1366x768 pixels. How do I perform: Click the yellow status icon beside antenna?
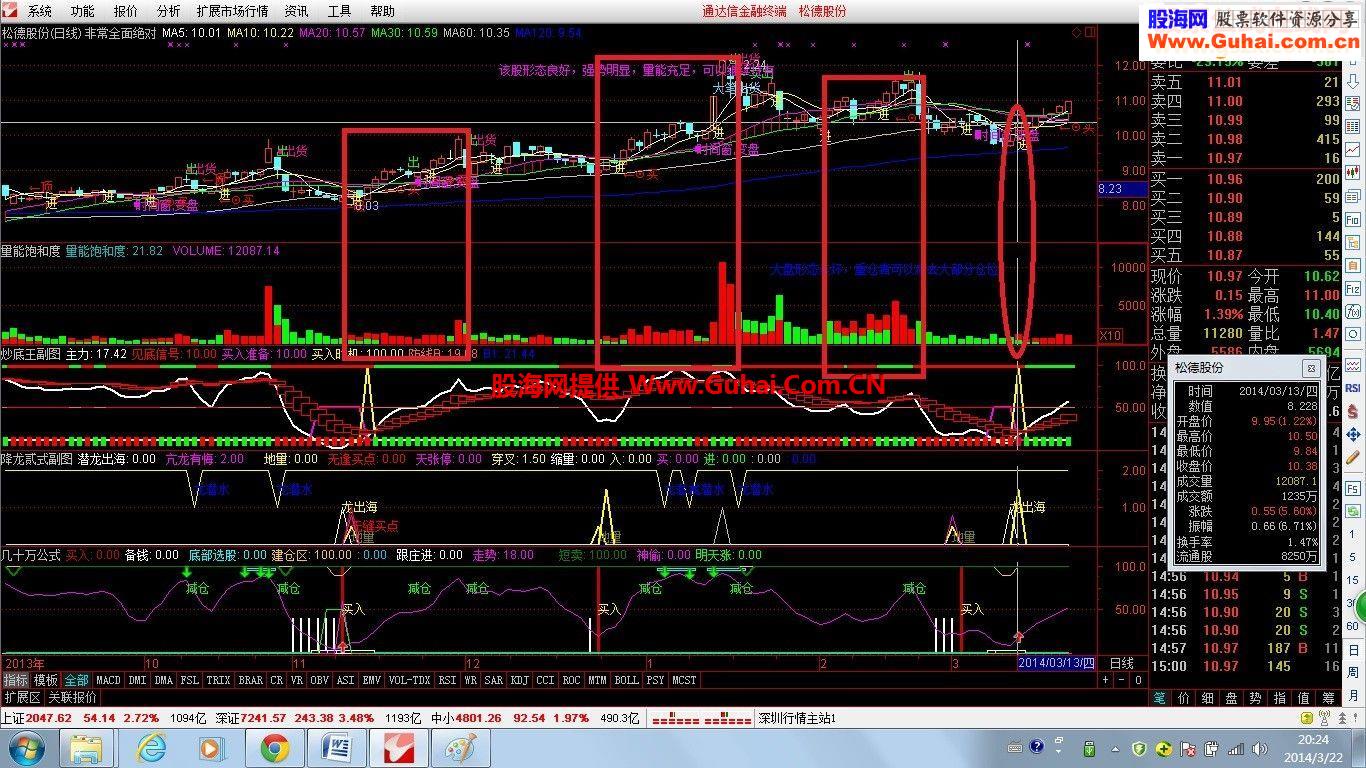click(1306, 718)
